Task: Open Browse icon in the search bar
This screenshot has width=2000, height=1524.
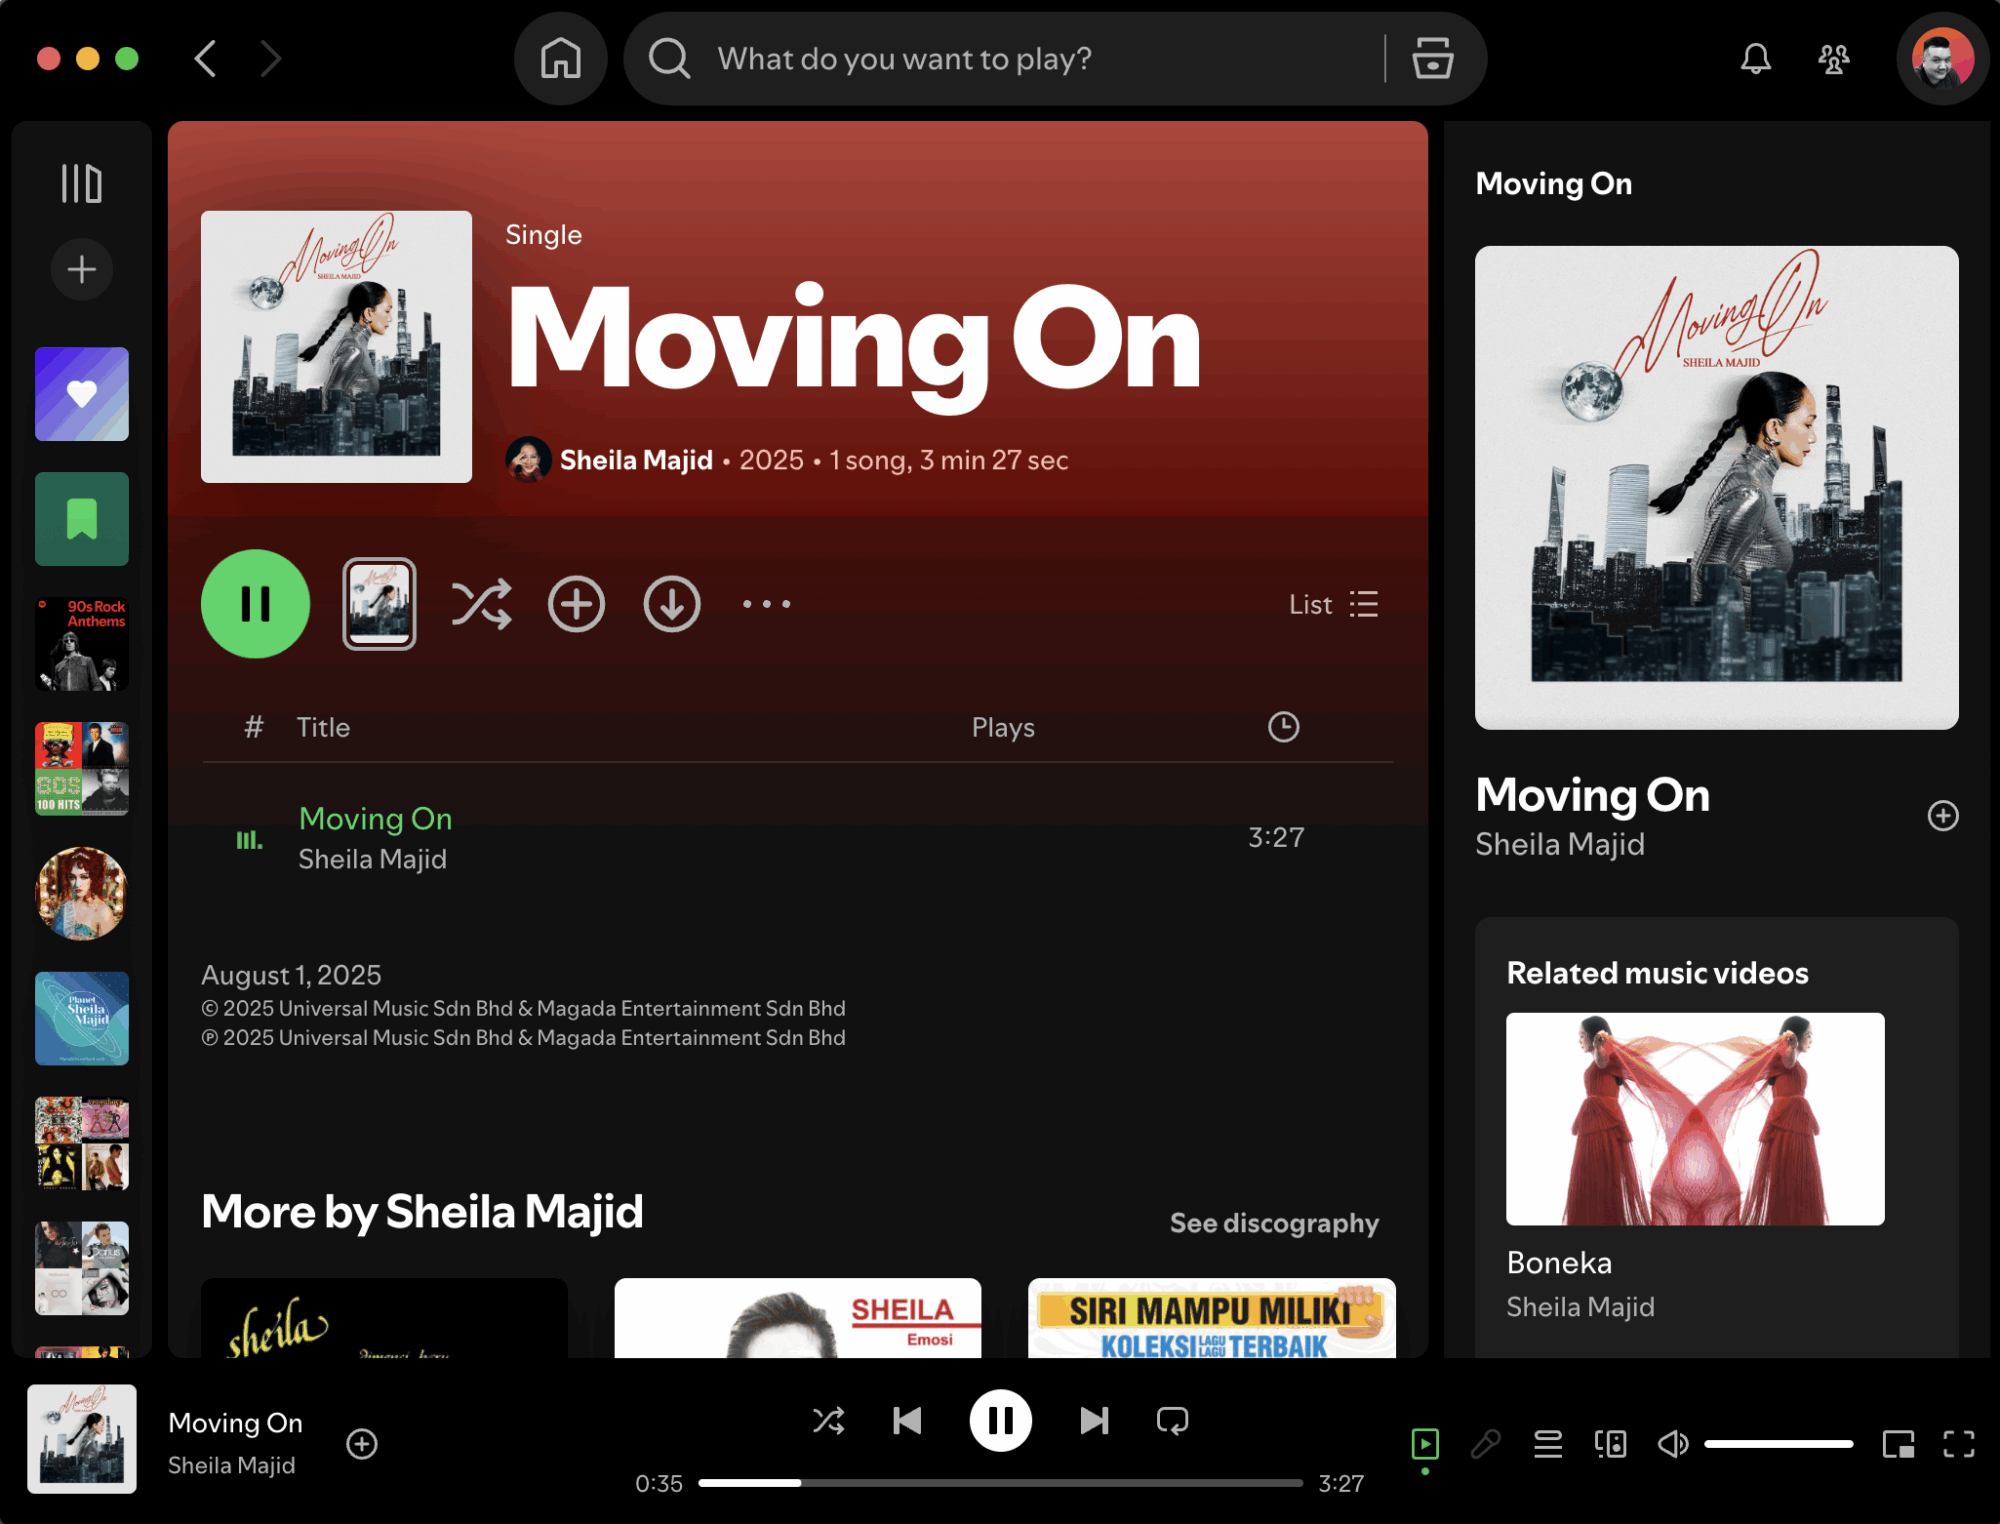Action: tap(1432, 59)
